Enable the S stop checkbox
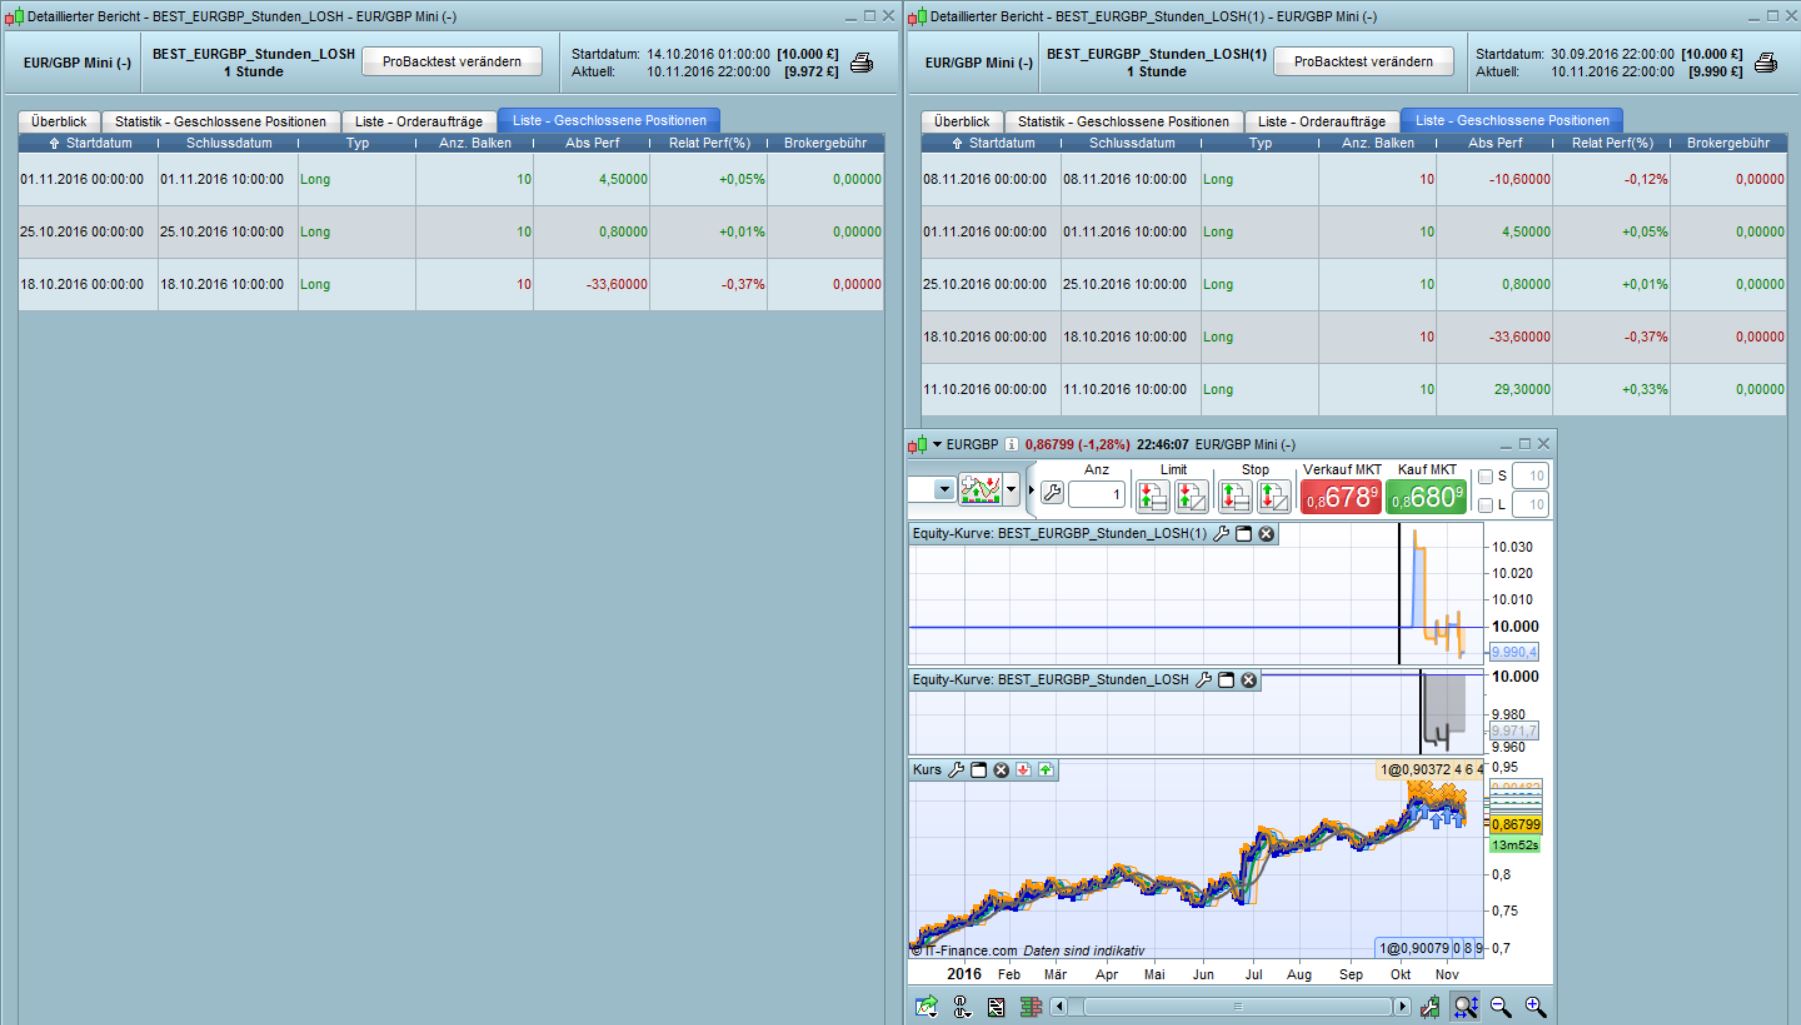Screen dimensions: 1801x1025 click(1486, 477)
